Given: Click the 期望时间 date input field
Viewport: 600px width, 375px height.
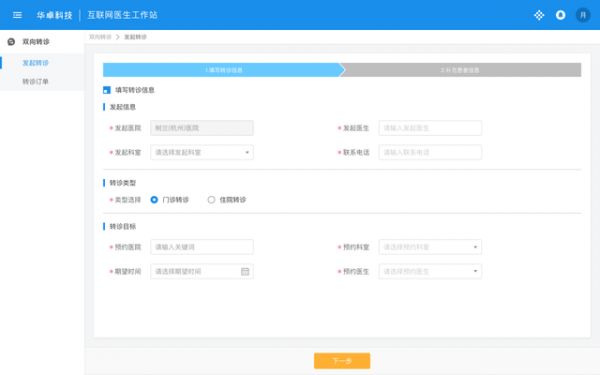Looking at the screenshot, I should [x=202, y=271].
